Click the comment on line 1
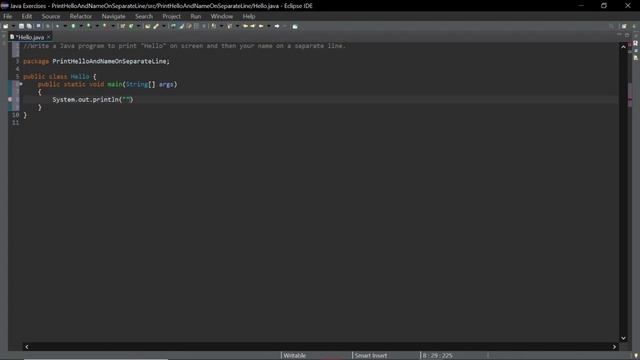The height and width of the screenshot is (360, 640). pos(184,46)
